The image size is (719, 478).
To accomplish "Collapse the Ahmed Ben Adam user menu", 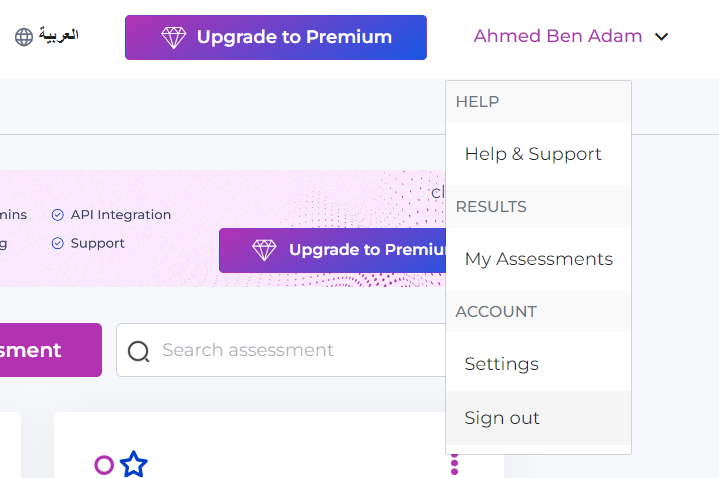I will (570, 36).
